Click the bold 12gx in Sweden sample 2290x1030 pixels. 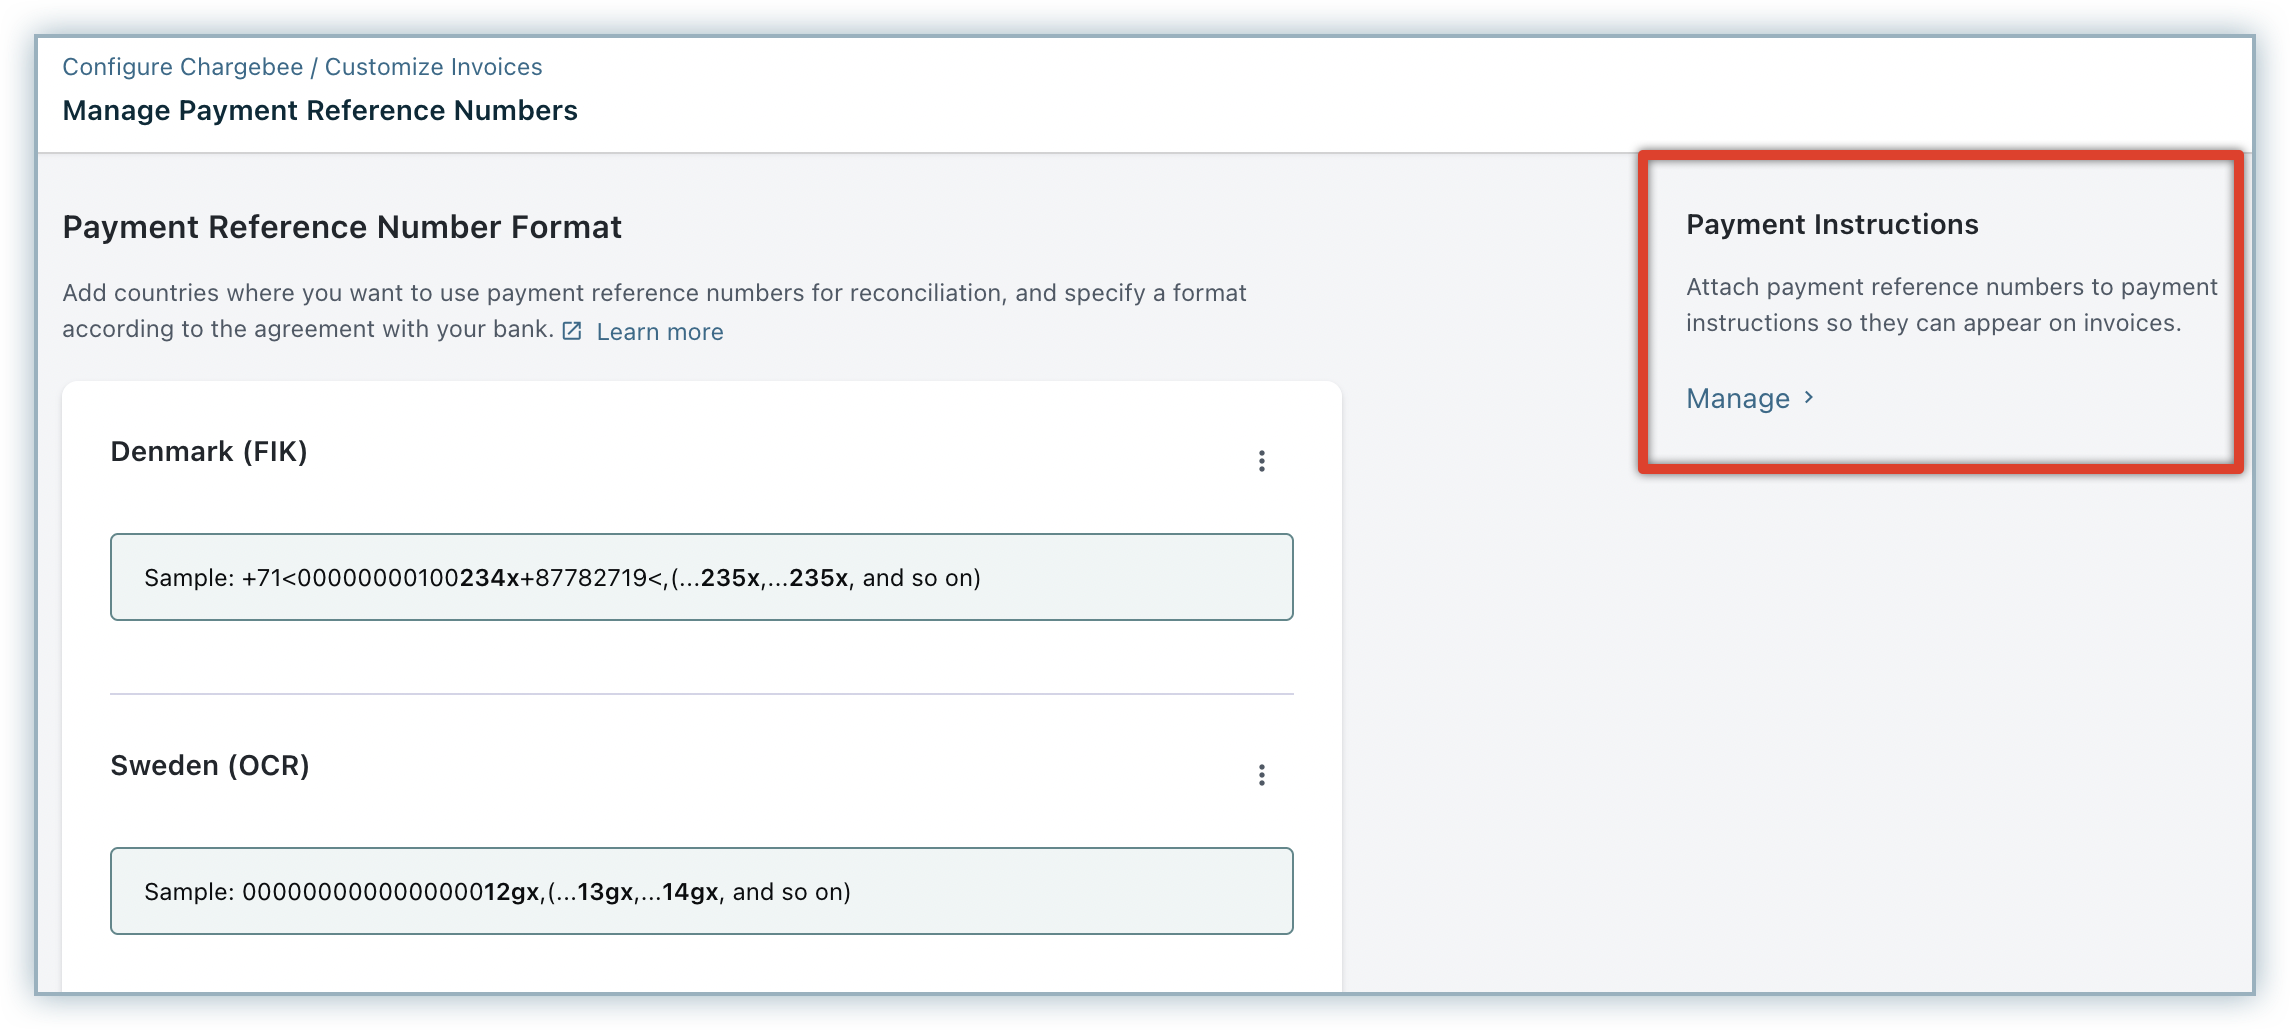click(512, 892)
